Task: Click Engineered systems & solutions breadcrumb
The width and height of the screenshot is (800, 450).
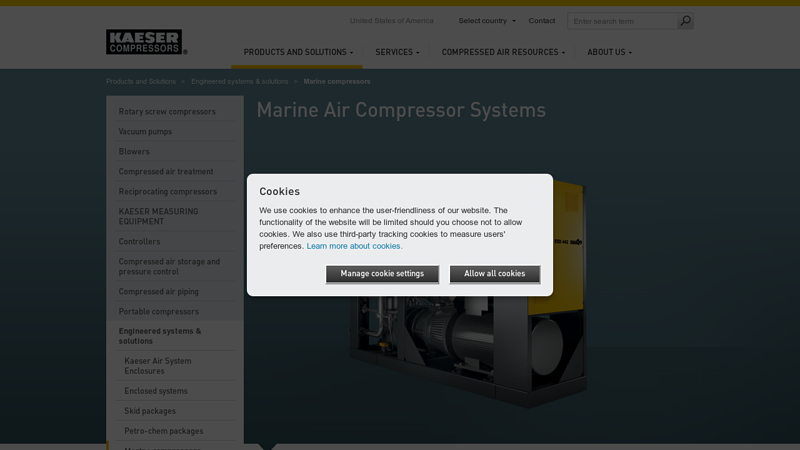Action: (240, 82)
